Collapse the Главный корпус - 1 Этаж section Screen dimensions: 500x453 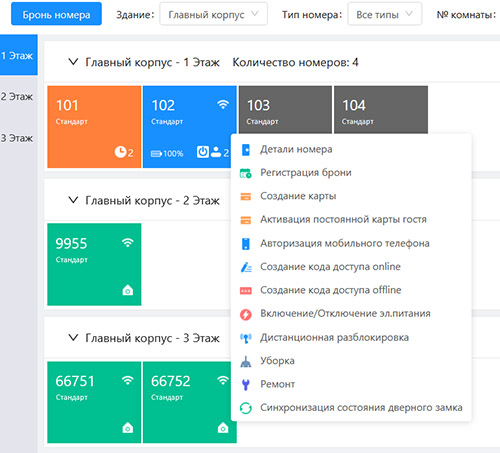[73, 62]
